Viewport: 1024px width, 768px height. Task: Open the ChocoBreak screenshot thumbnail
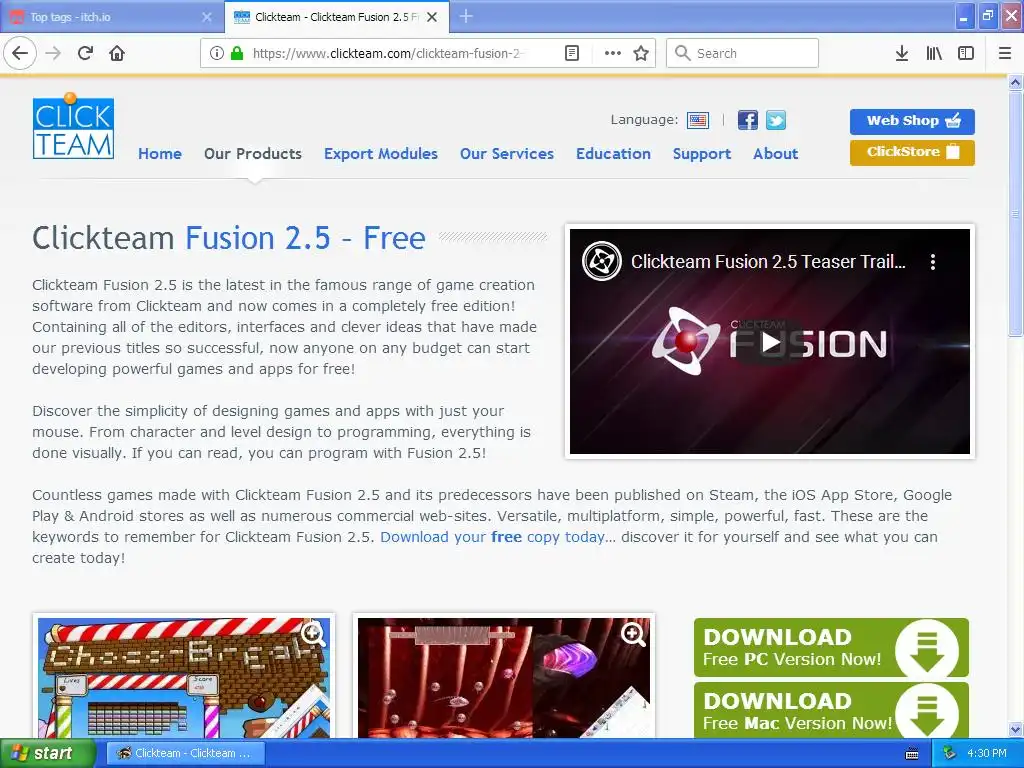(x=184, y=678)
